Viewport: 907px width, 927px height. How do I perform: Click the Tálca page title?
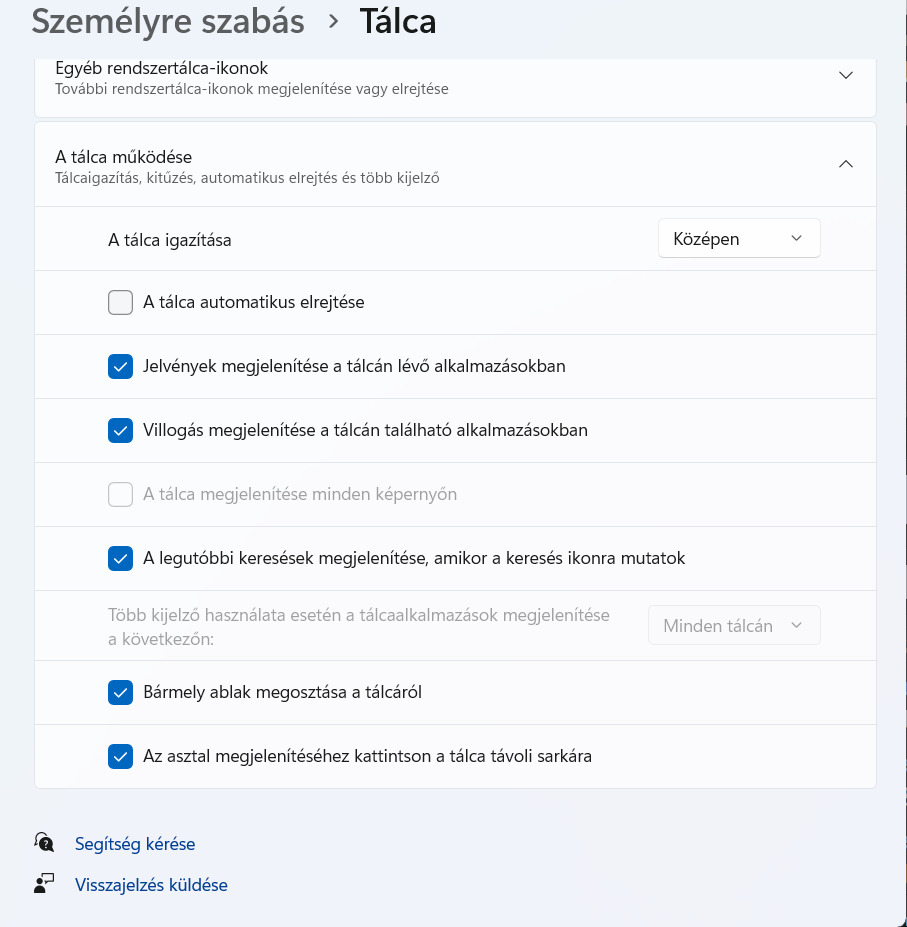pyautogui.click(x=398, y=22)
